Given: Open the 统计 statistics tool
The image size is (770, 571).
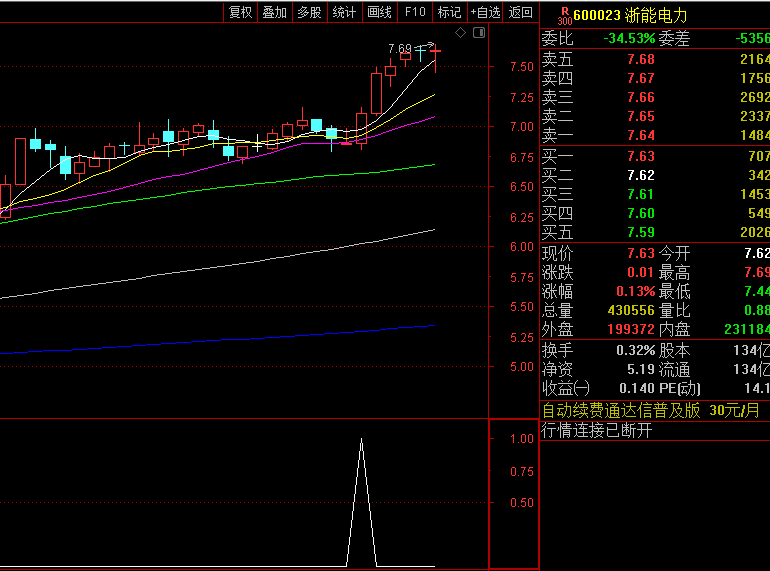Looking at the screenshot, I should [x=344, y=12].
